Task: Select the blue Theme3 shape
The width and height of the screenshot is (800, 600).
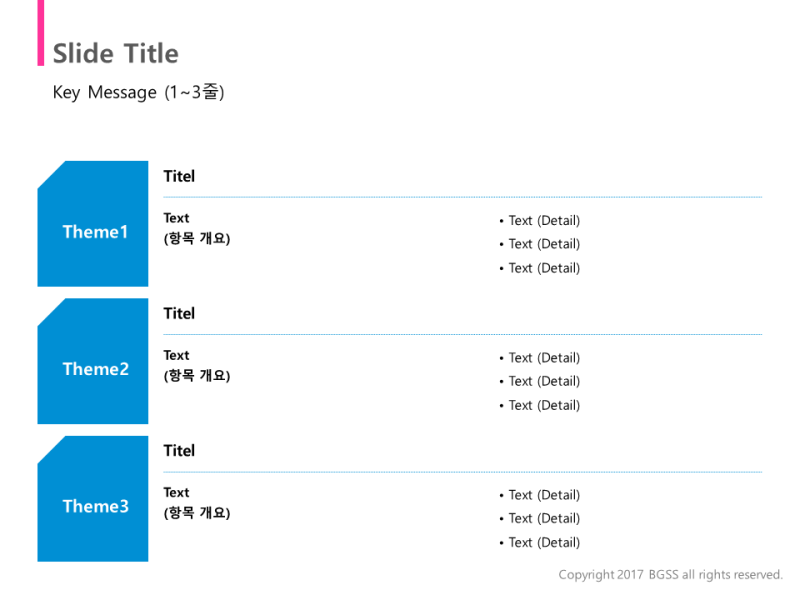Action: (93, 498)
